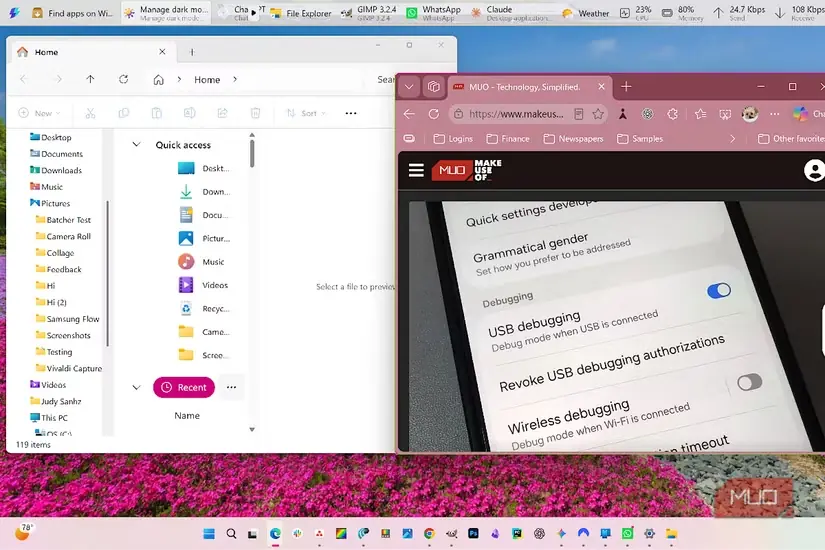Viewport: 825px width, 550px height.
Task: Open Recent section ellipsis options
Action: coord(231,387)
